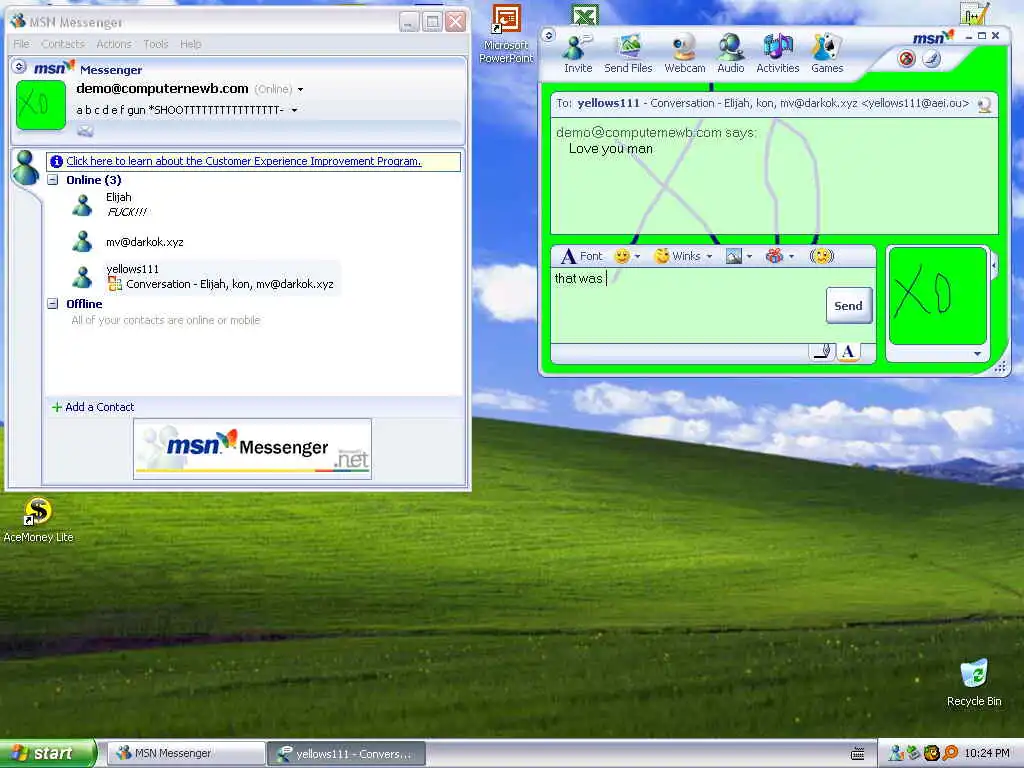Open the background picture dropdown arrow
This screenshot has width=1024, height=768.
tap(749, 257)
